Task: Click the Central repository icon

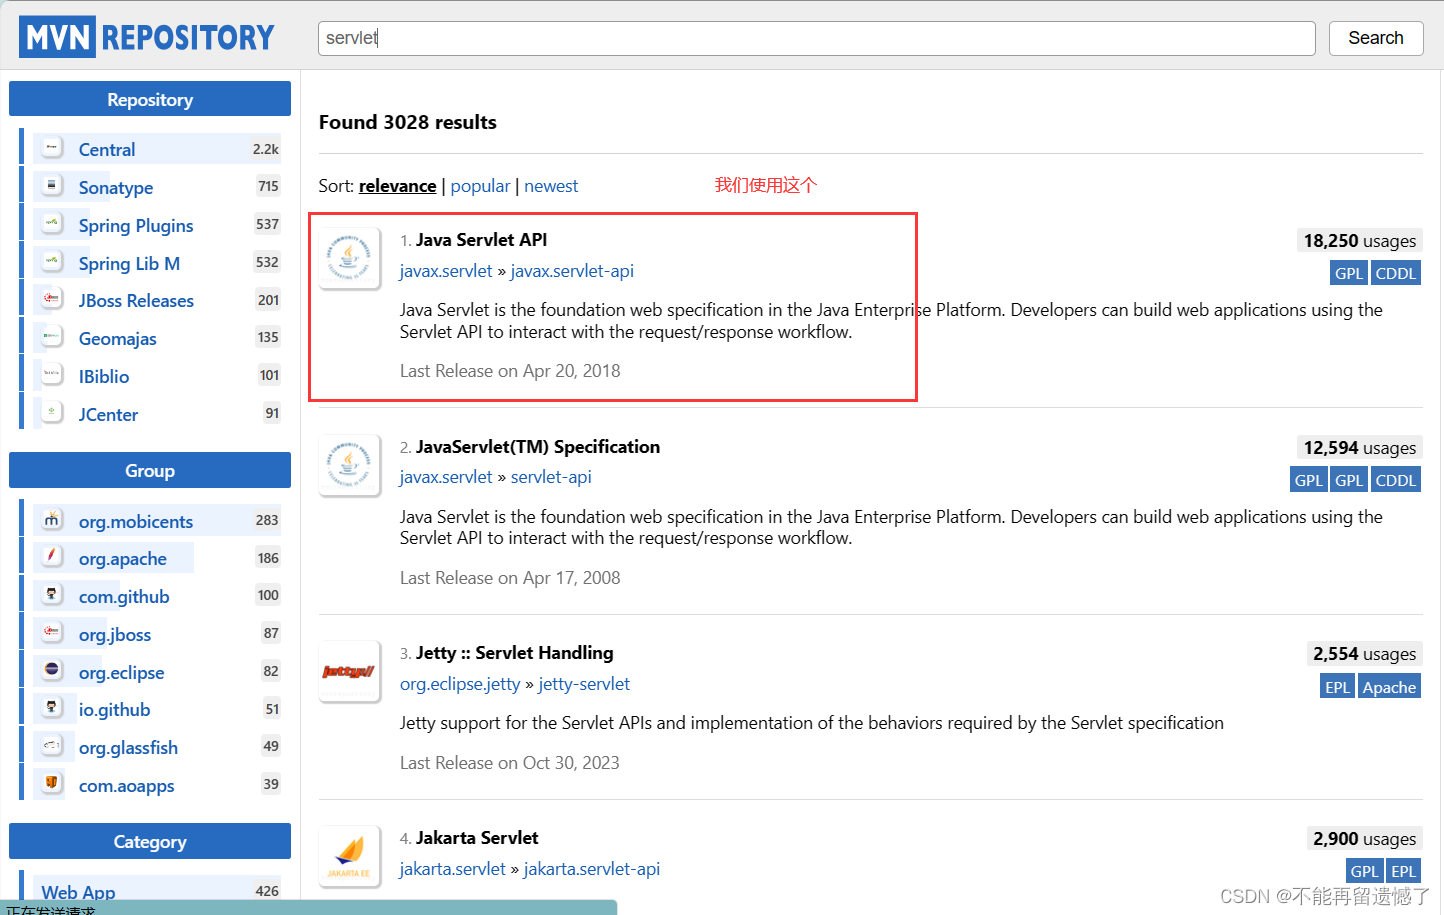Action: (x=51, y=147)
